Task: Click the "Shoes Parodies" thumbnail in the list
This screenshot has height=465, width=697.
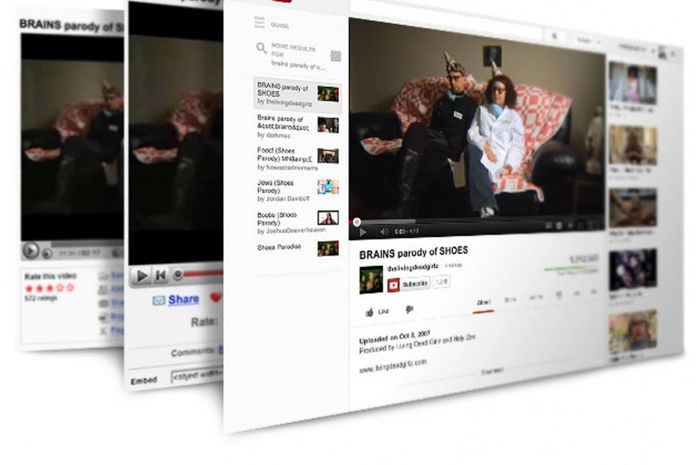Action: tap(327, 248)
